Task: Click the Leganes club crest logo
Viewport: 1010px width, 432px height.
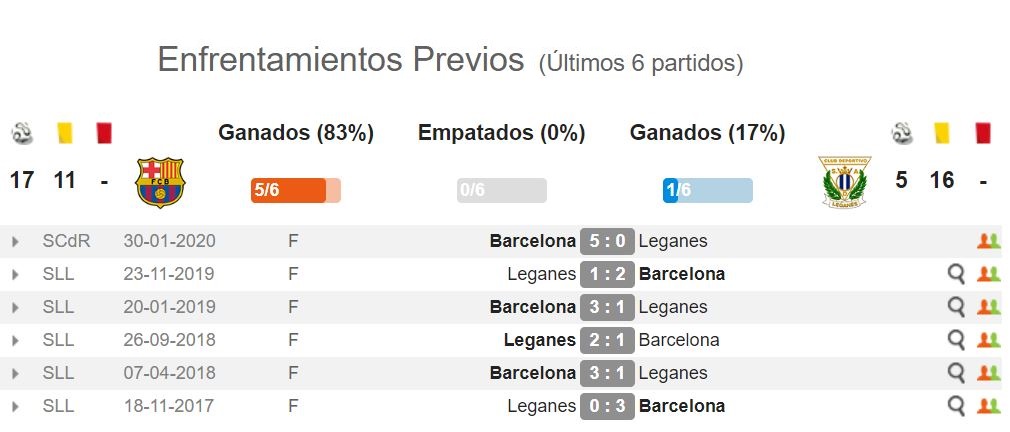Action: 844,182
